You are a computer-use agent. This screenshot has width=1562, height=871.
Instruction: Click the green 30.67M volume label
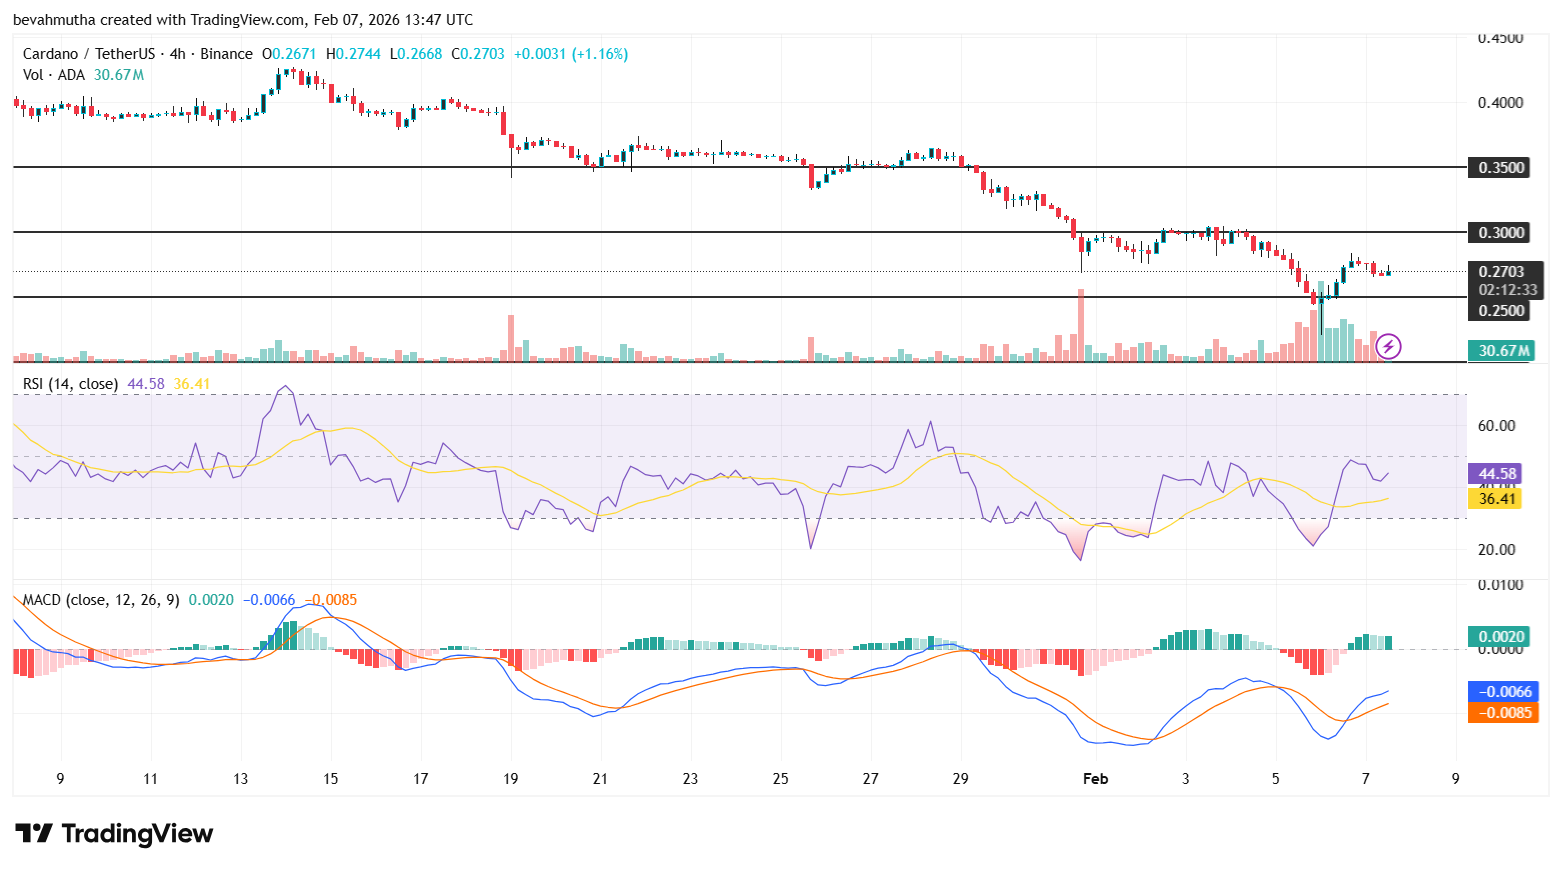(x=1501, y=350)
